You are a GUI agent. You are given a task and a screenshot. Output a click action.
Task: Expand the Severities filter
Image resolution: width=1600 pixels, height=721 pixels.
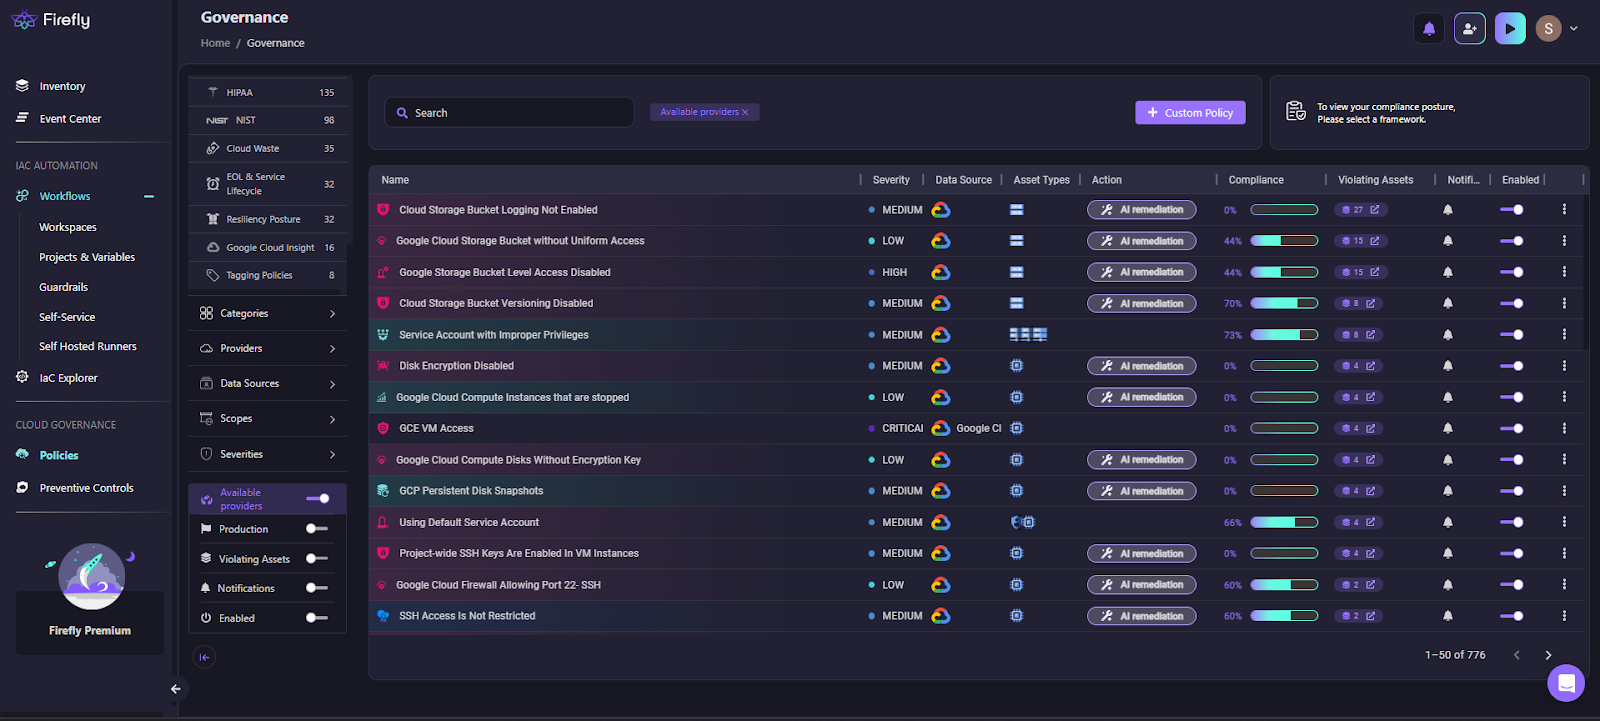click(x=268, y=454)
